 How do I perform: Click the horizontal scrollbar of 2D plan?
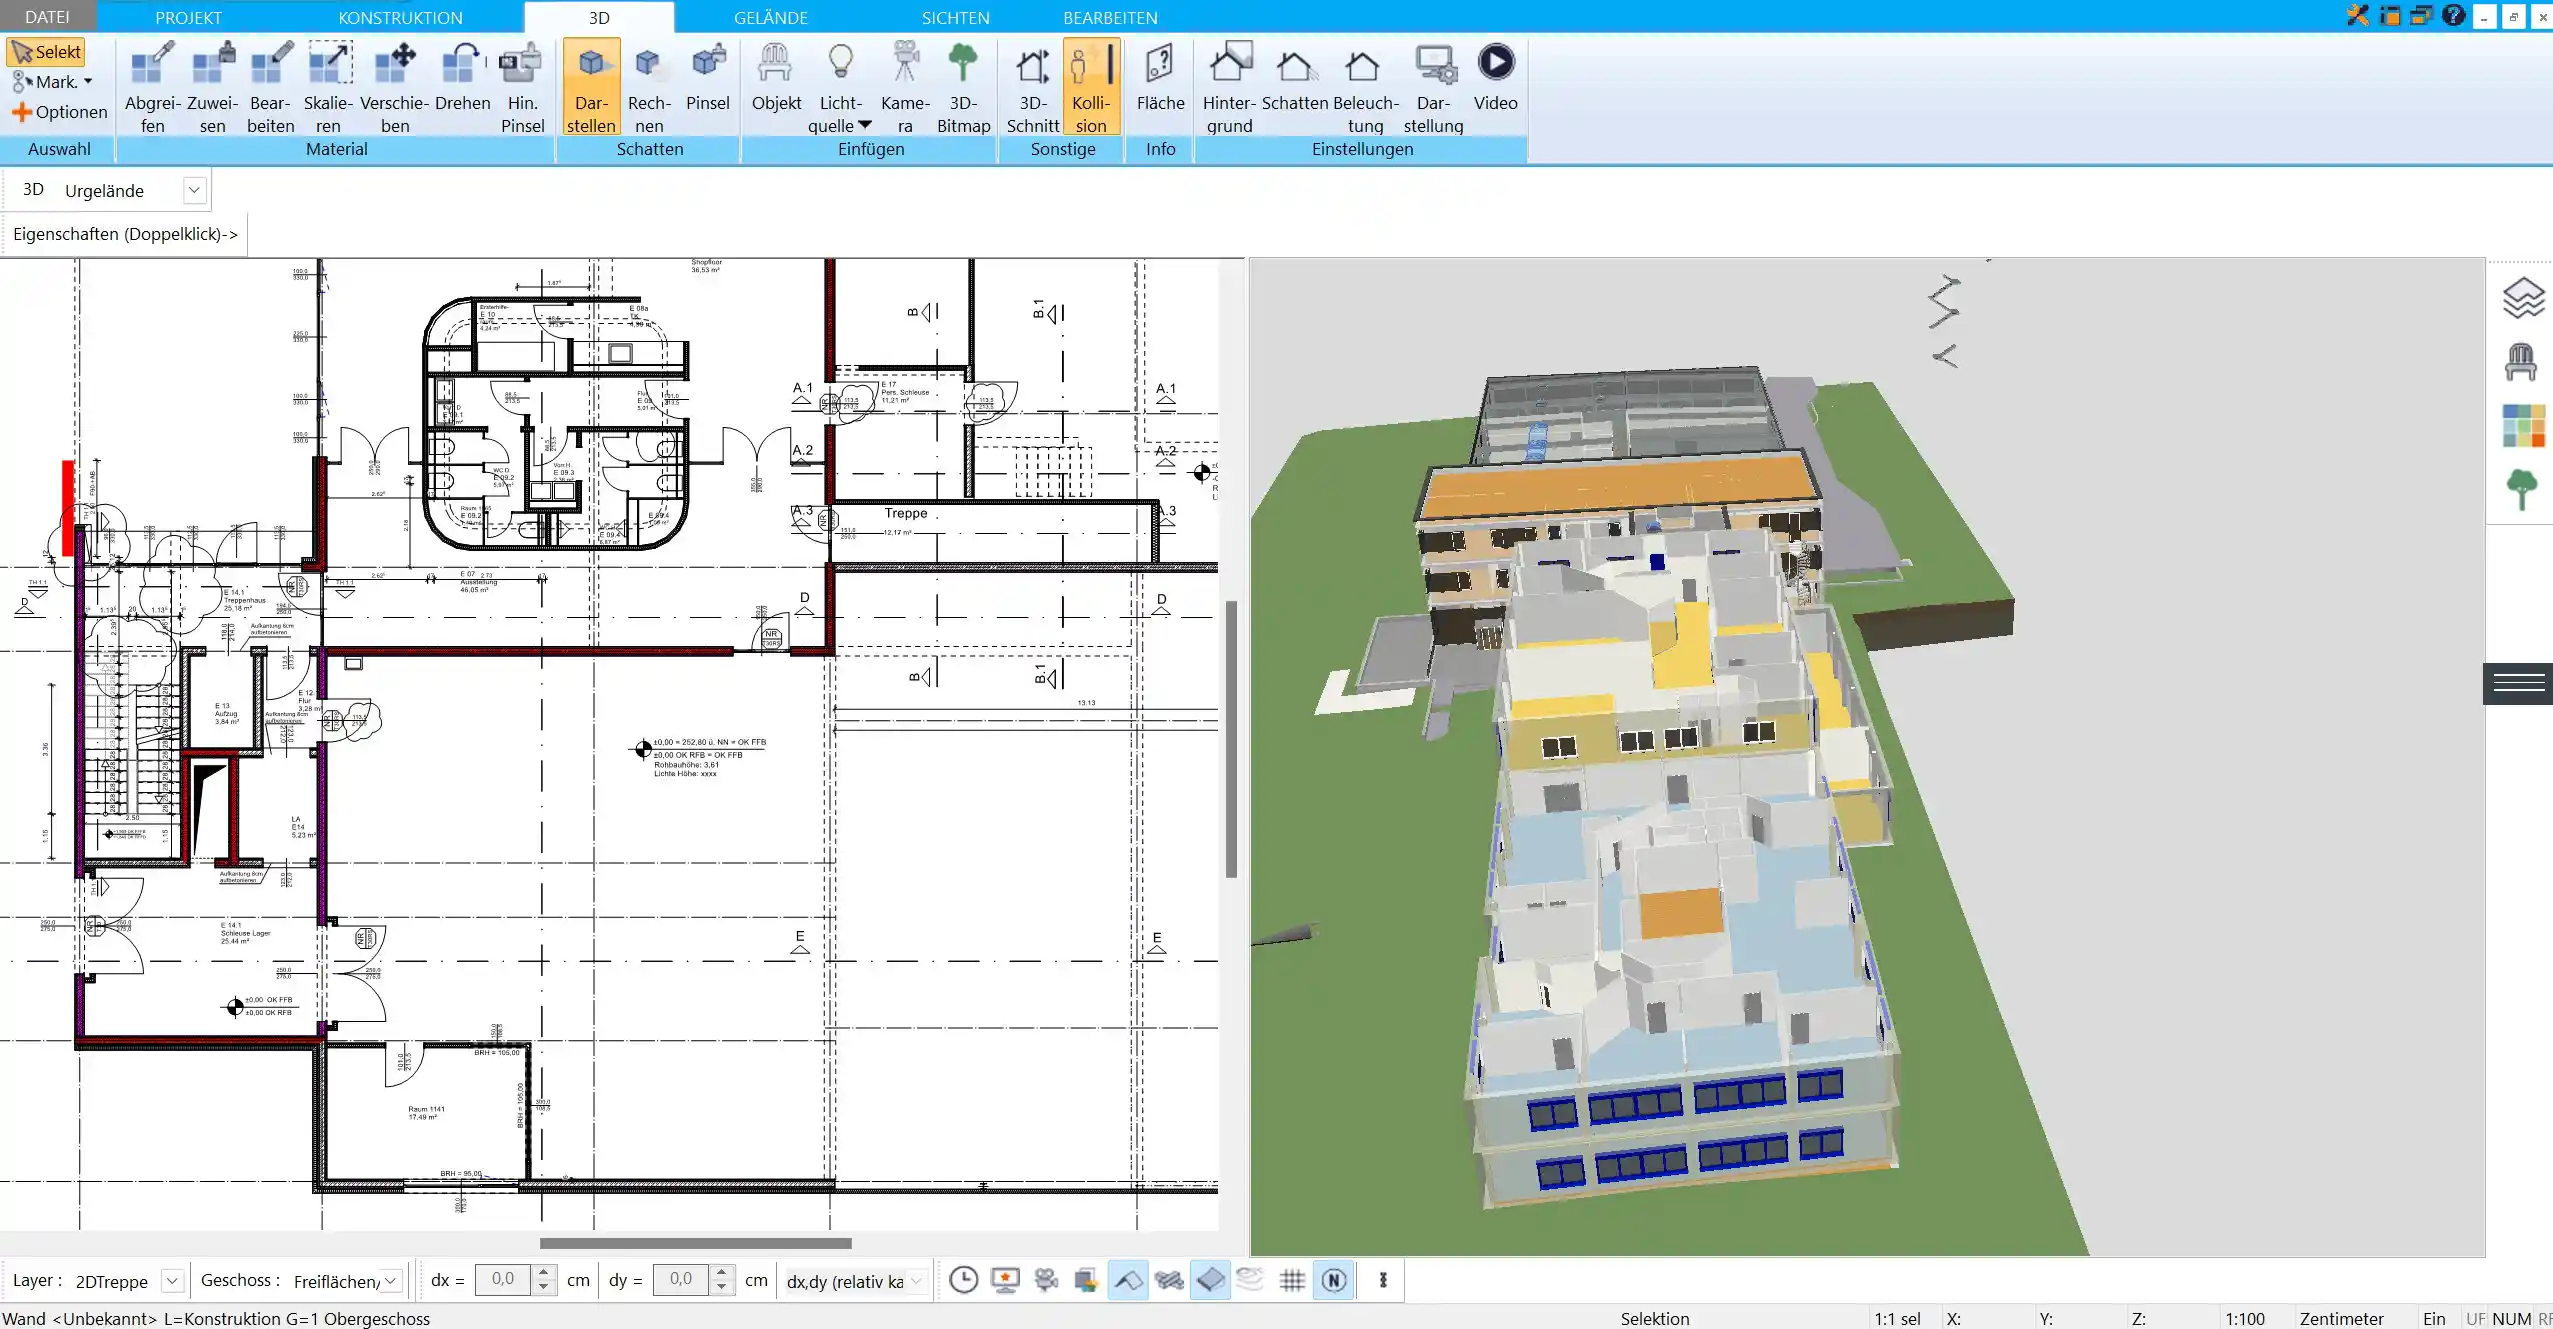tap(696, 1243)
